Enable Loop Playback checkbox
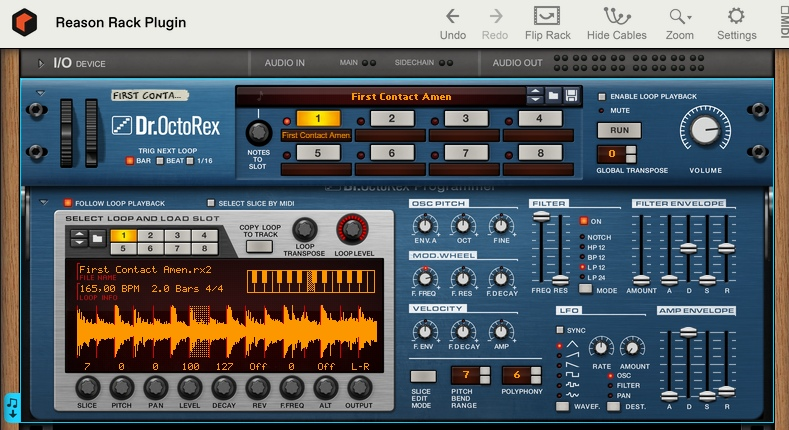Viewport: 789px width, 430px height. coord(601,97)
